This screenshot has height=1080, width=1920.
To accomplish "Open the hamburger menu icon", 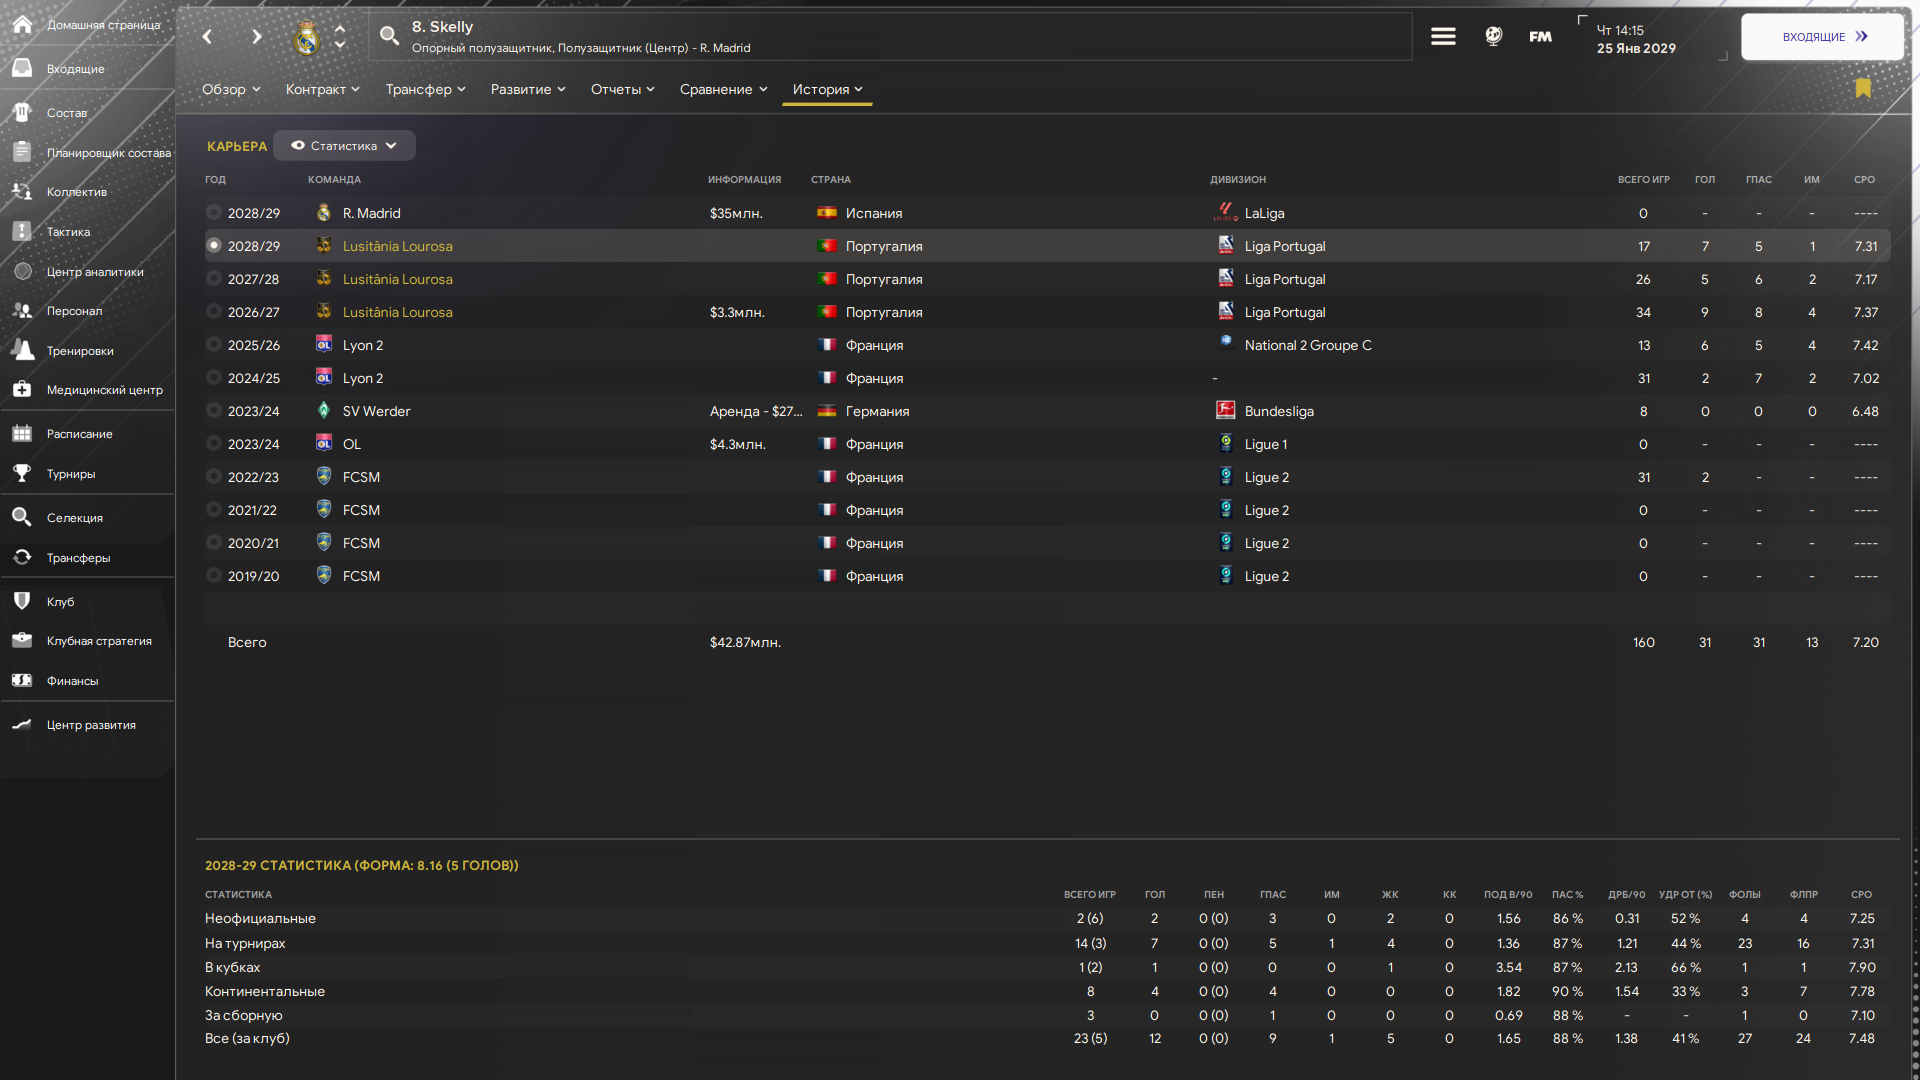I will (x=1443, y=37).
